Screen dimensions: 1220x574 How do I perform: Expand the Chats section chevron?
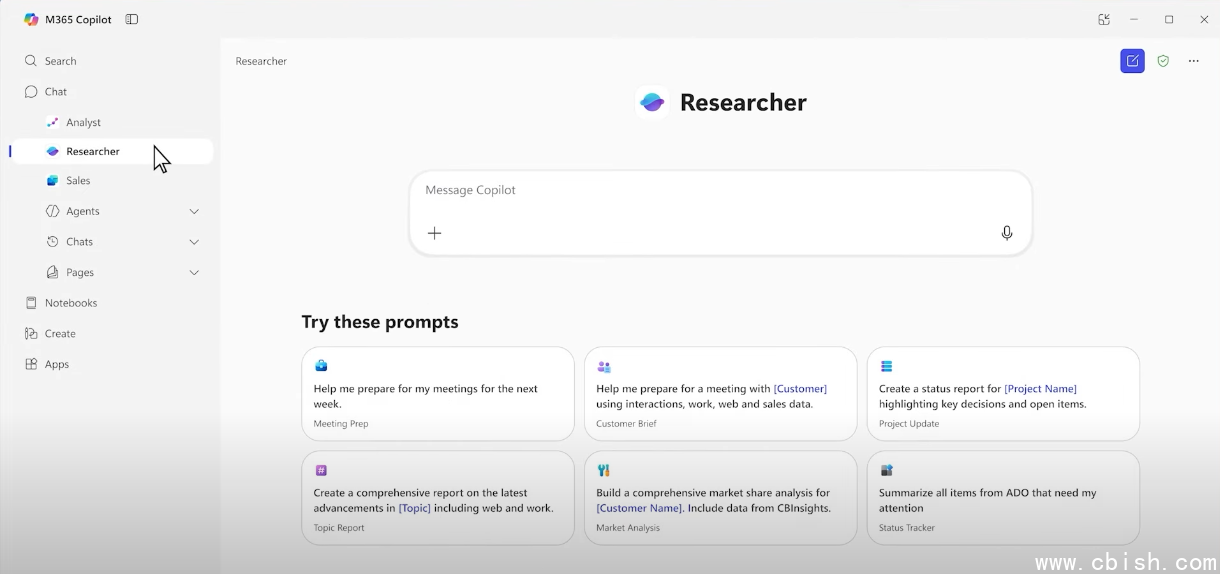click(x=194, y=242)
